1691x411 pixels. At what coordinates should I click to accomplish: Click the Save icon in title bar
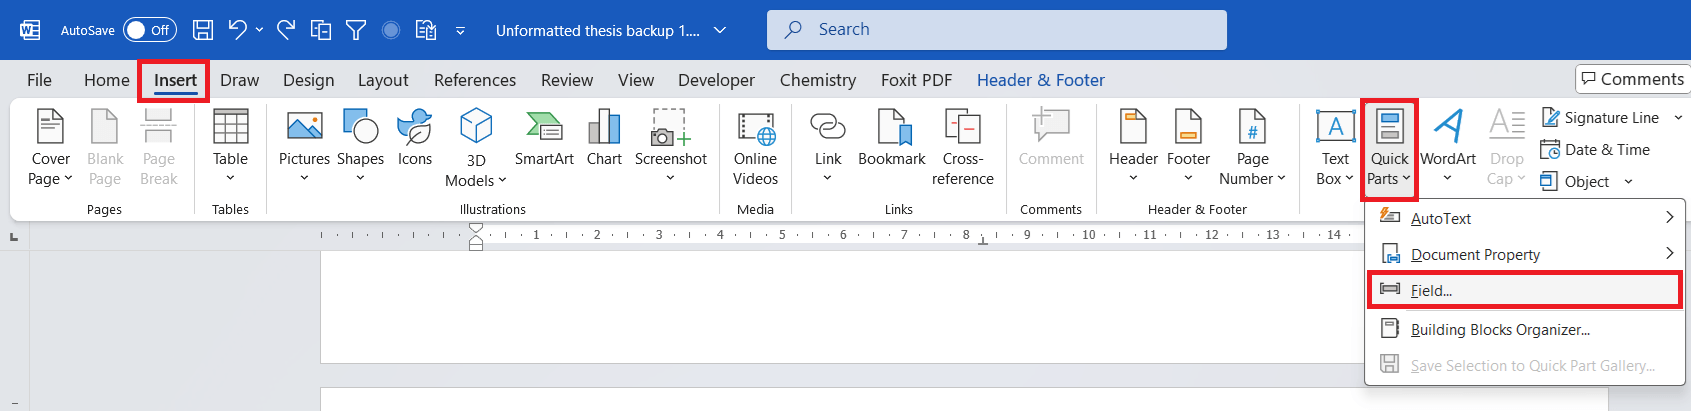tap(203, 30)
